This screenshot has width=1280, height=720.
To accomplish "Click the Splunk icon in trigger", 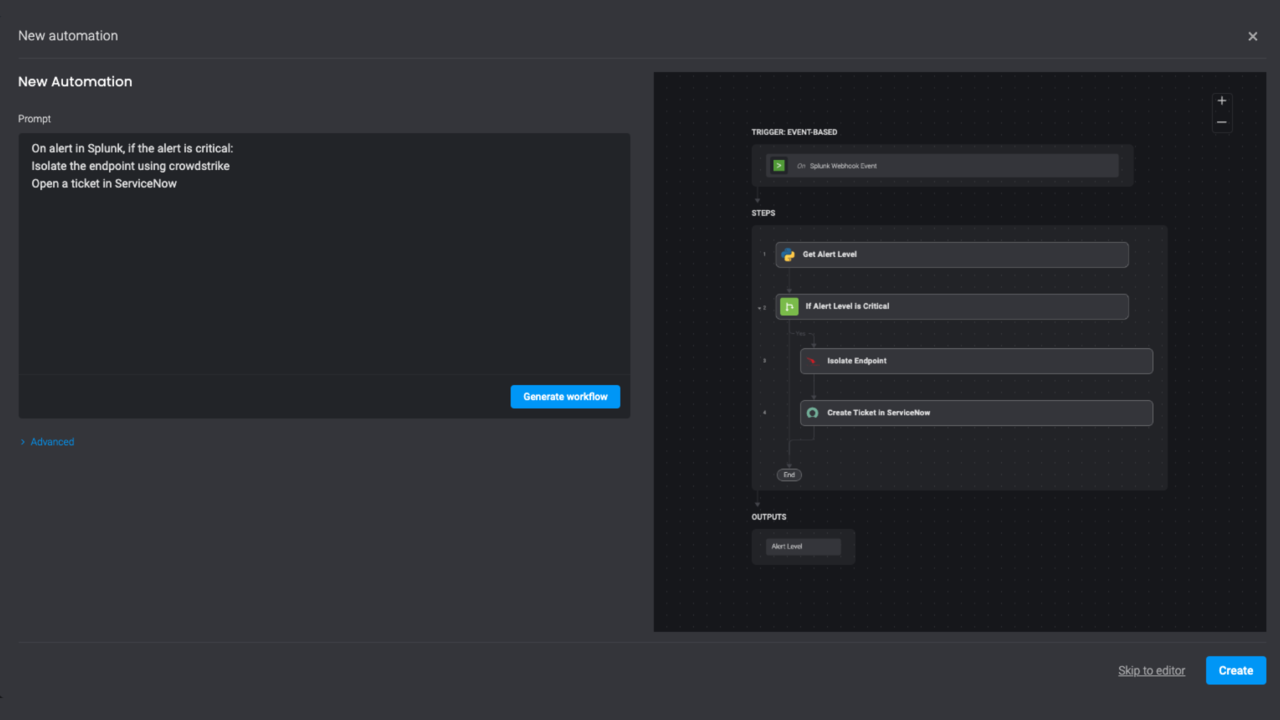I will (779, 166).
